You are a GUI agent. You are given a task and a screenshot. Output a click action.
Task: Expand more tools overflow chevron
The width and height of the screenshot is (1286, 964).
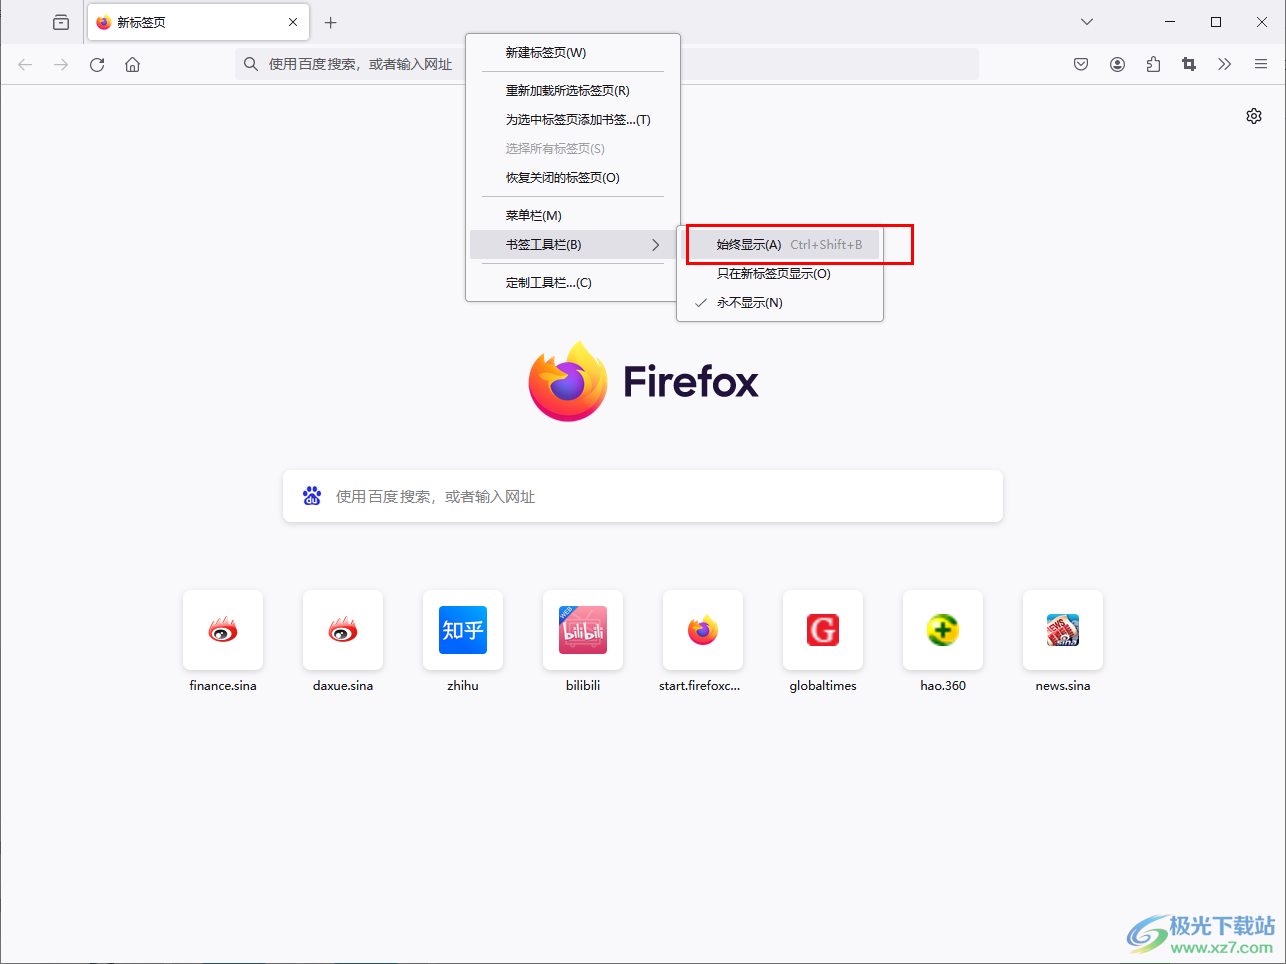click(x=1225, y=64)
